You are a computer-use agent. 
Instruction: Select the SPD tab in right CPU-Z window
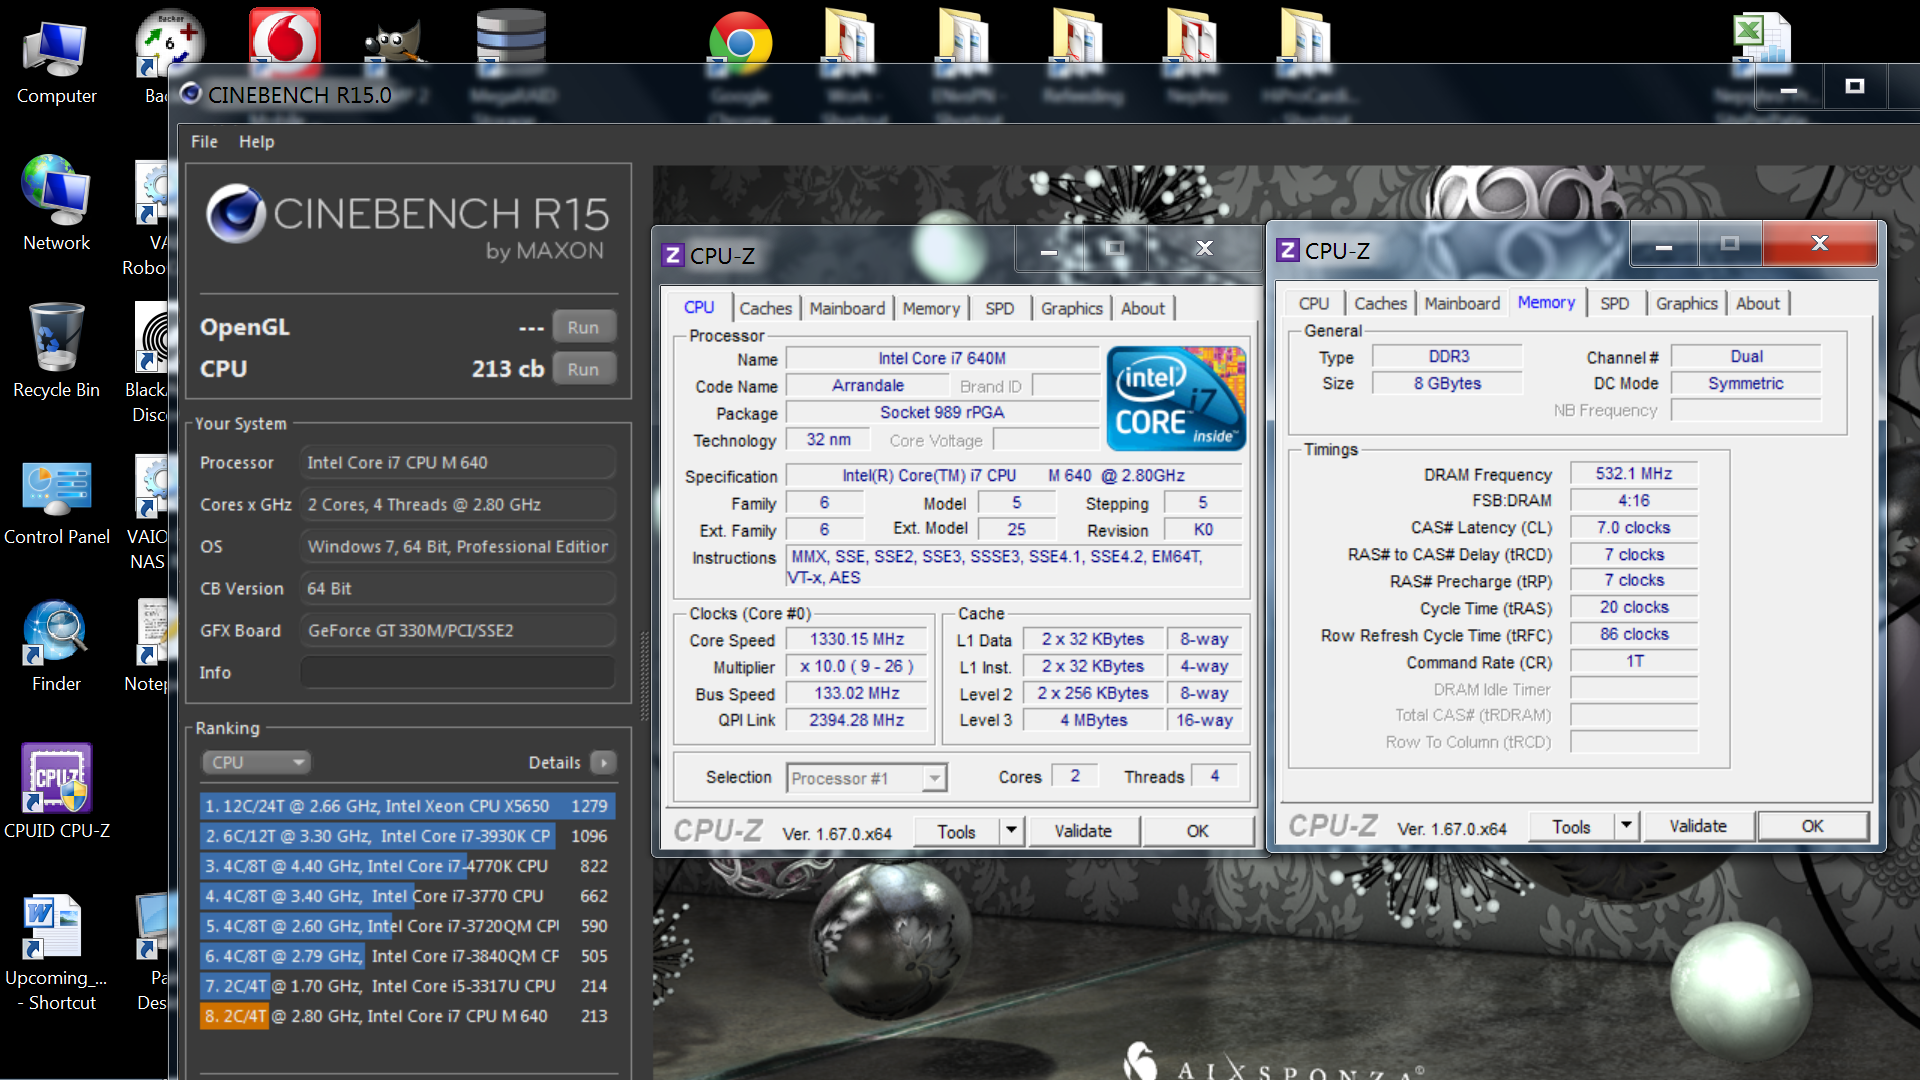[1614, 303]
